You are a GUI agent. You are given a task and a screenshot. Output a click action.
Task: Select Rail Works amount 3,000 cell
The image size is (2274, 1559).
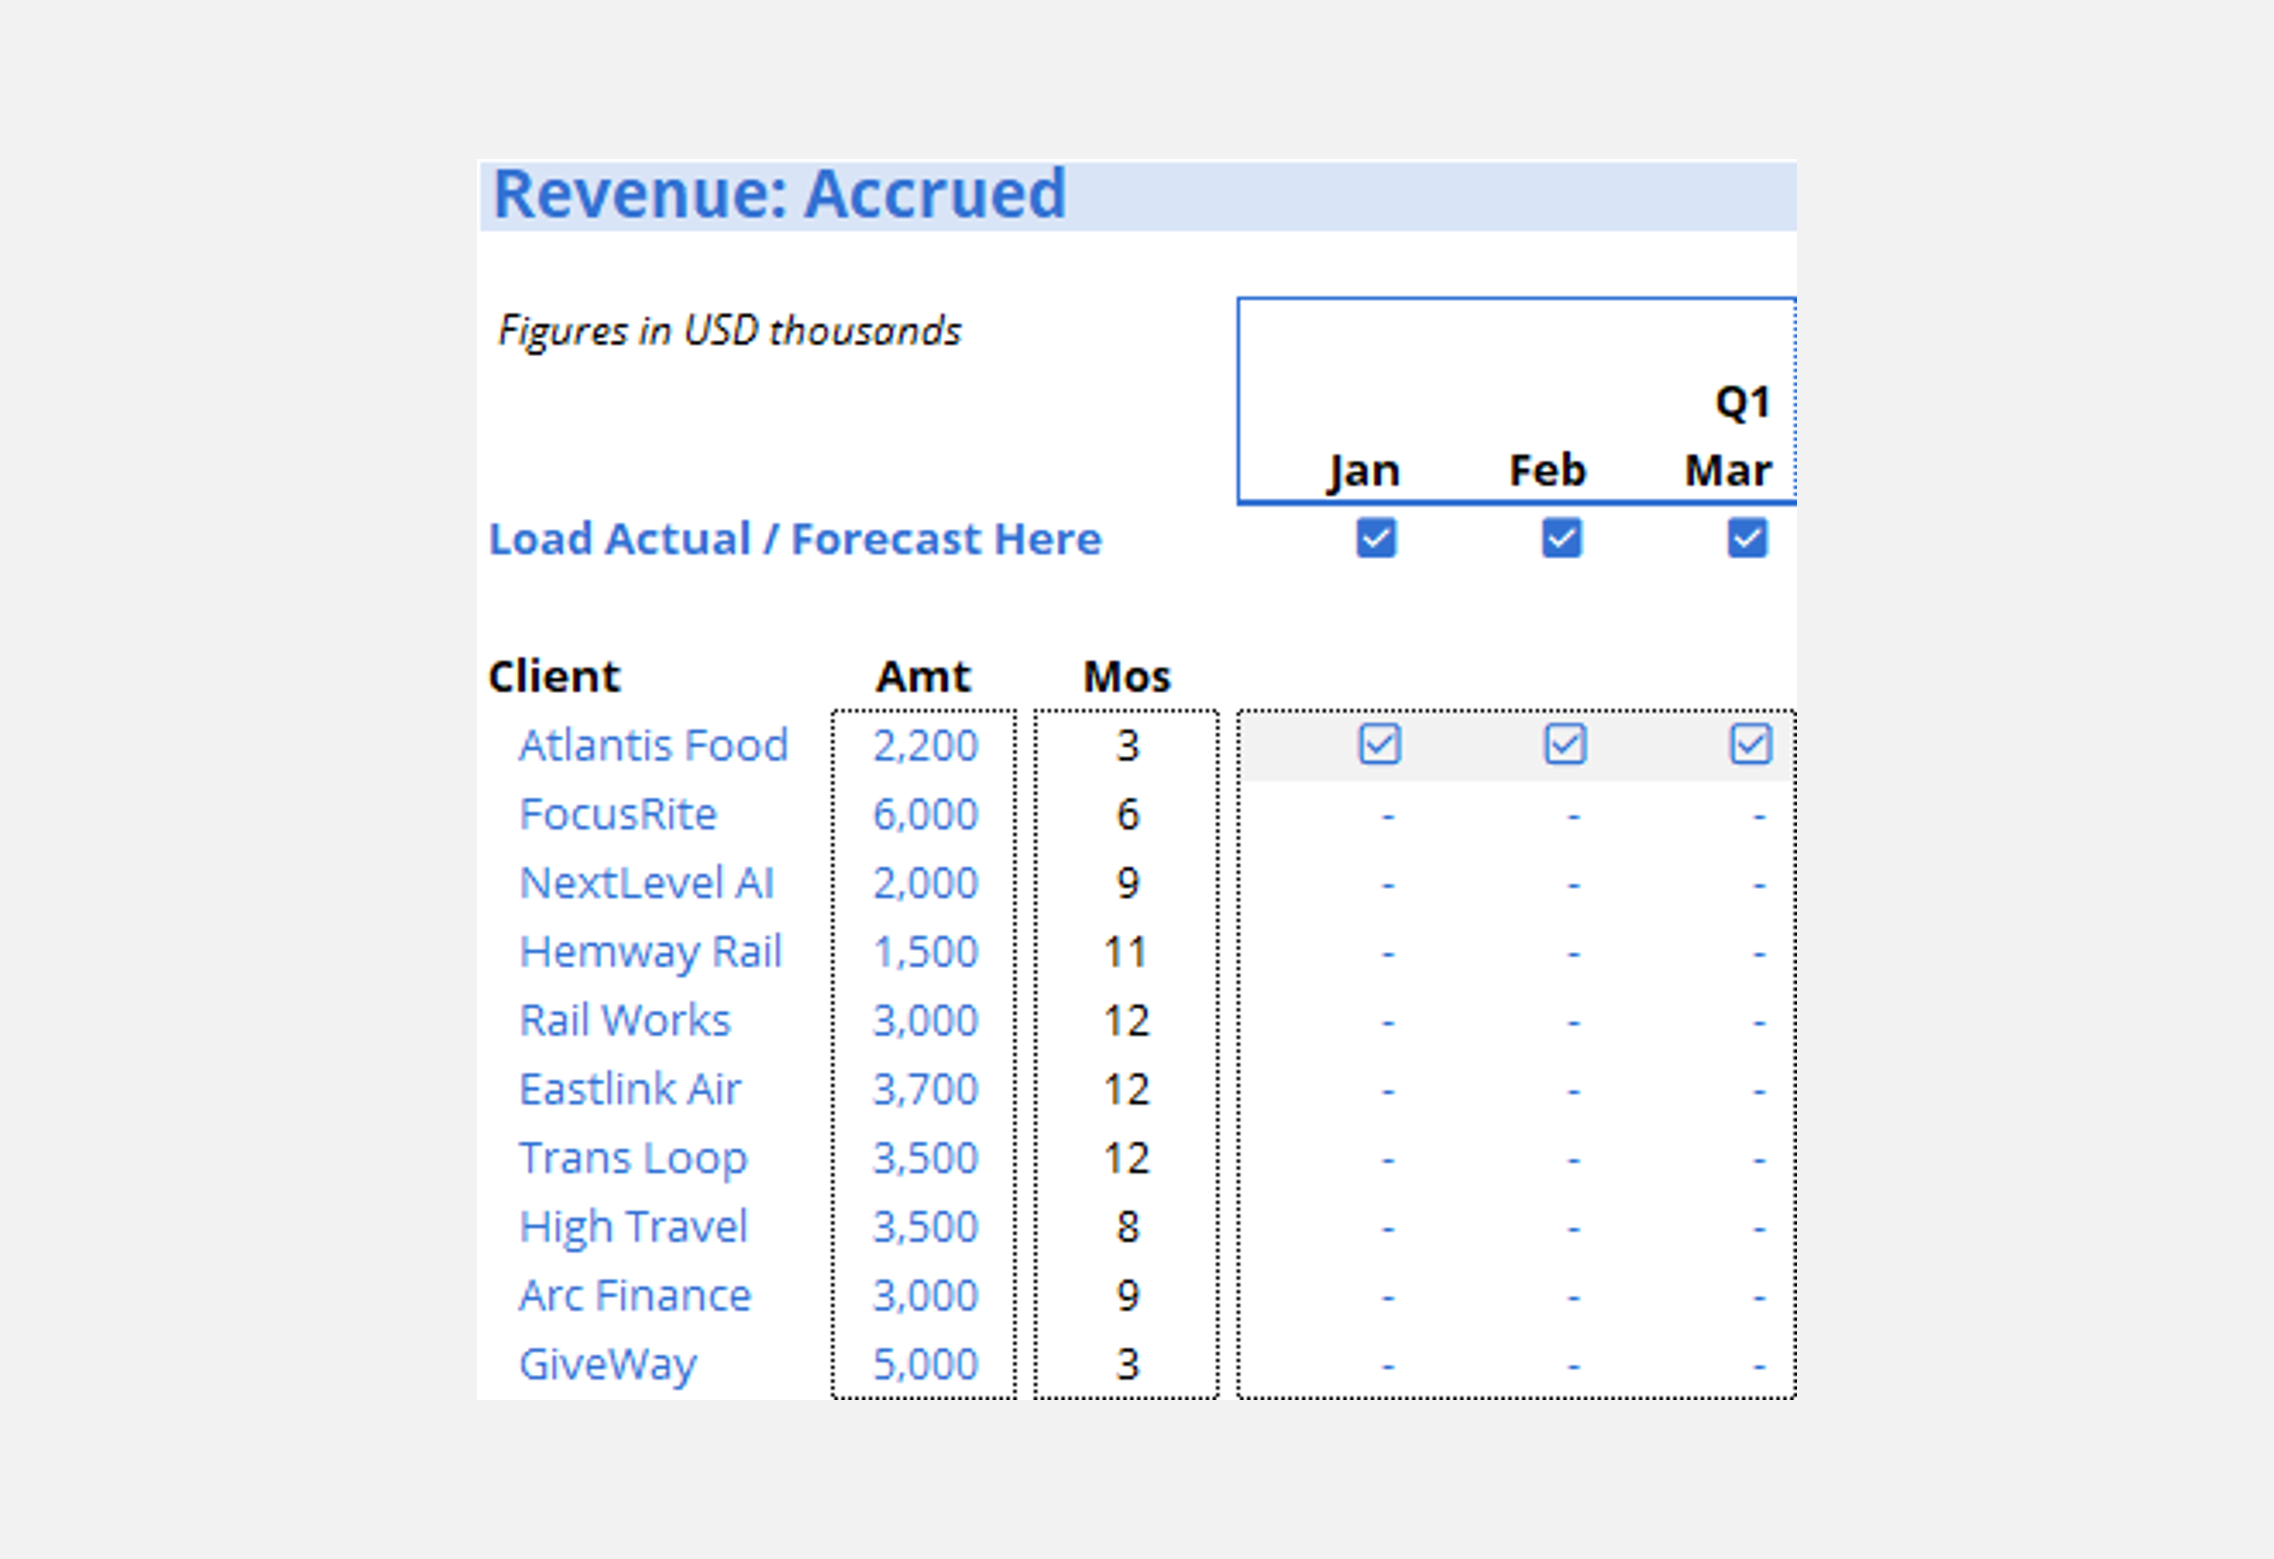point(925,1021)
